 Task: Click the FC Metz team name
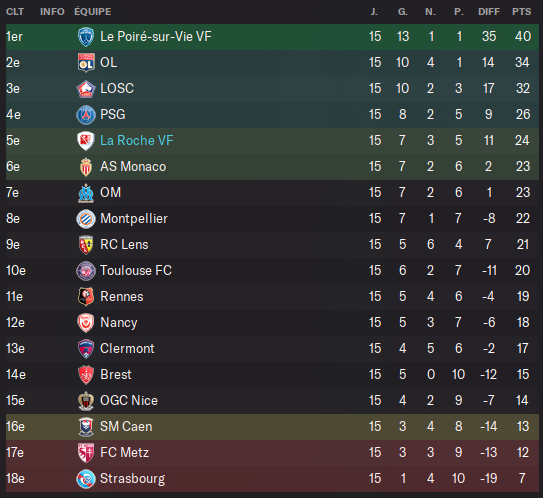tap(124, 453)
